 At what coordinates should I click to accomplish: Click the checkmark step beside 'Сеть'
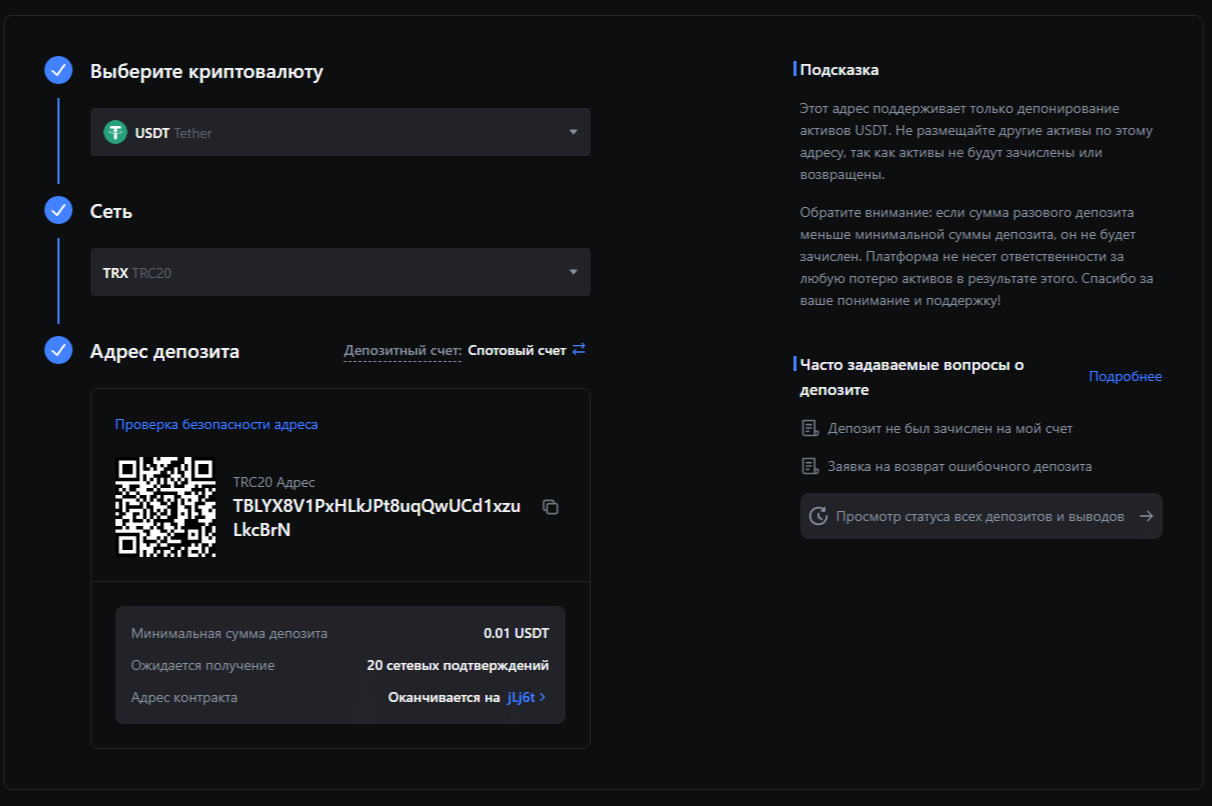coord(59,211)
